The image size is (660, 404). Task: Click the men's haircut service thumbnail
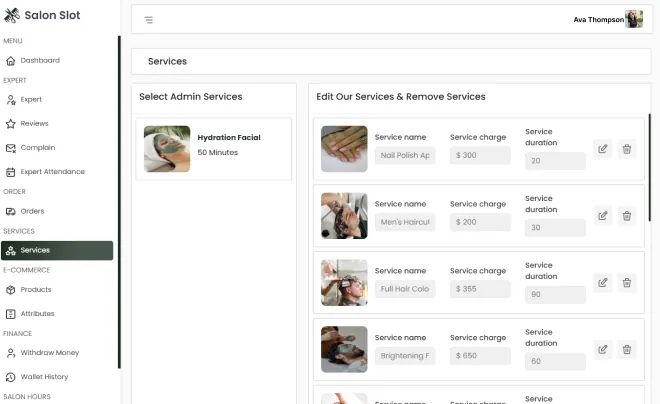(344, 216)
